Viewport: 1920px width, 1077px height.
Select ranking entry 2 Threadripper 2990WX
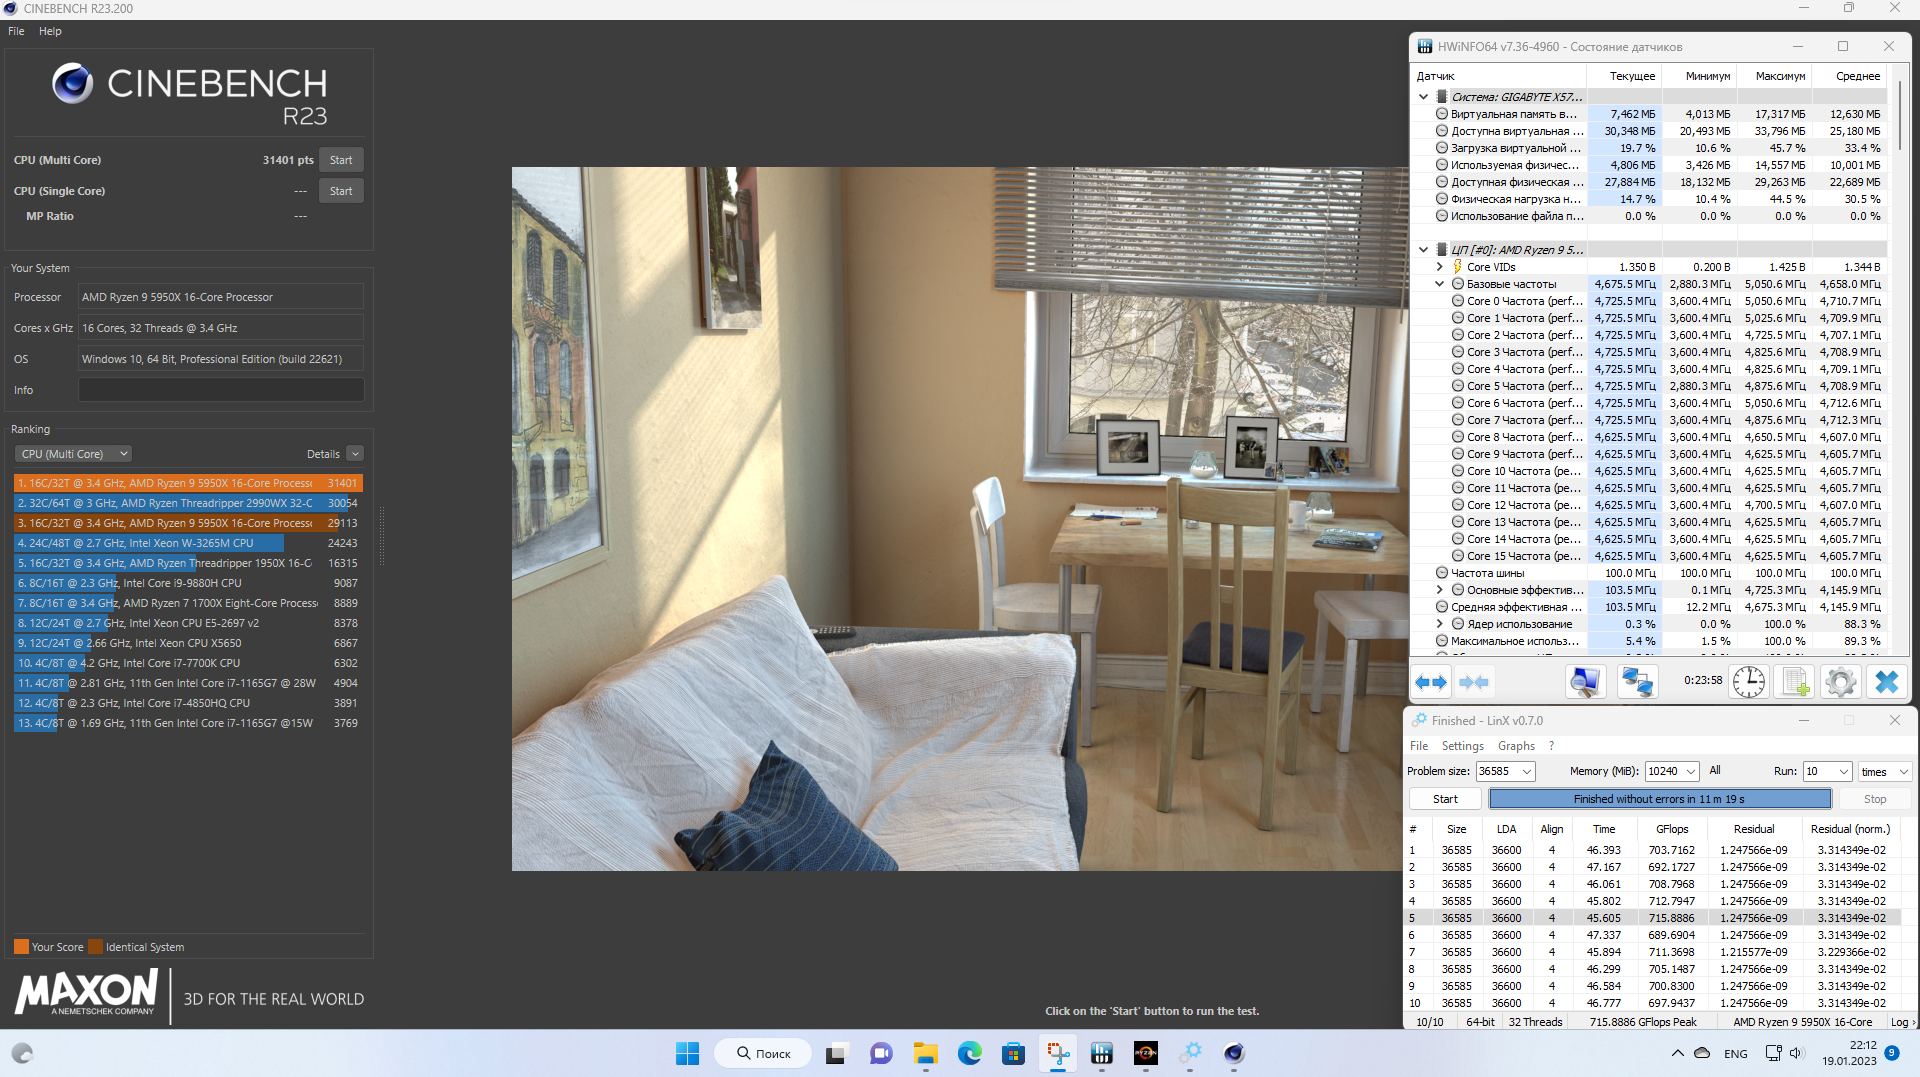pos(188,503)
